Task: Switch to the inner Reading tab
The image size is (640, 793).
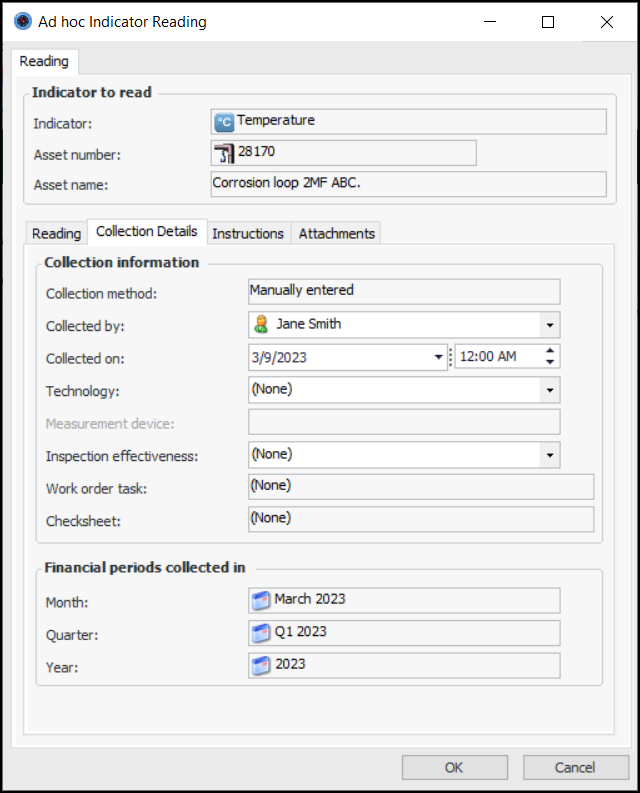Action: [x=56, y=234]
